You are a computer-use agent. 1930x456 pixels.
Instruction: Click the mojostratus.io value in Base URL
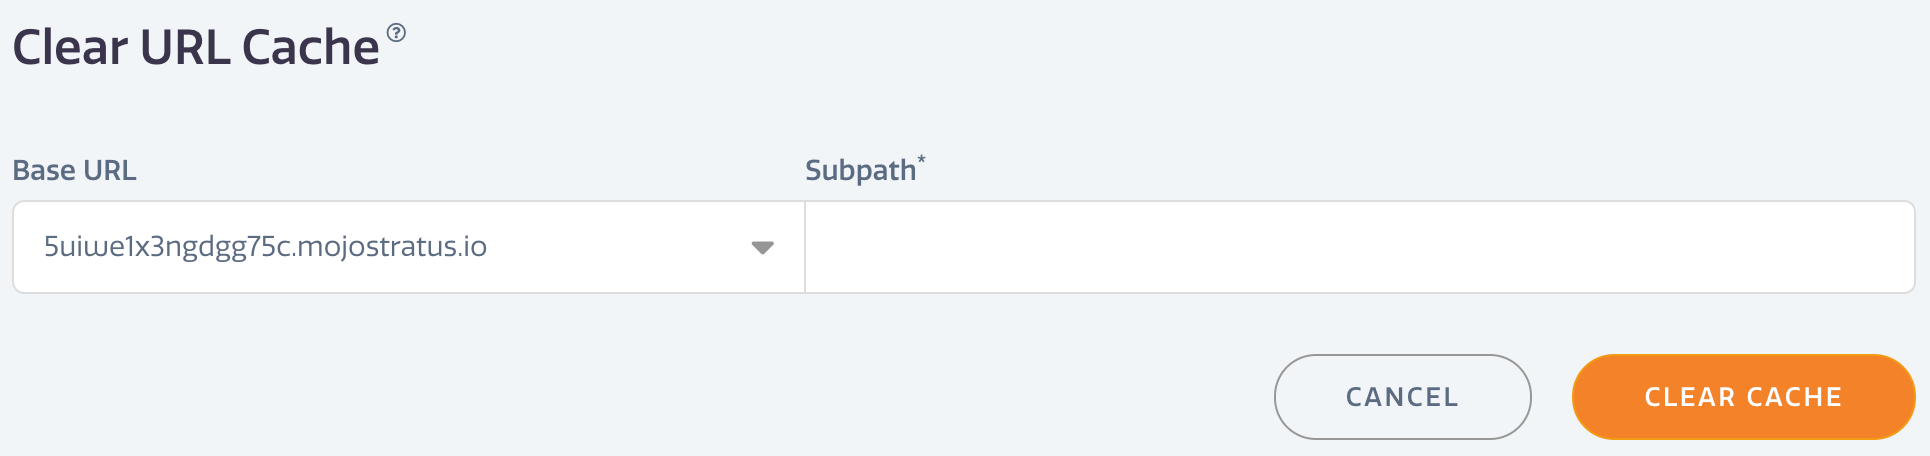click(265, 247)
